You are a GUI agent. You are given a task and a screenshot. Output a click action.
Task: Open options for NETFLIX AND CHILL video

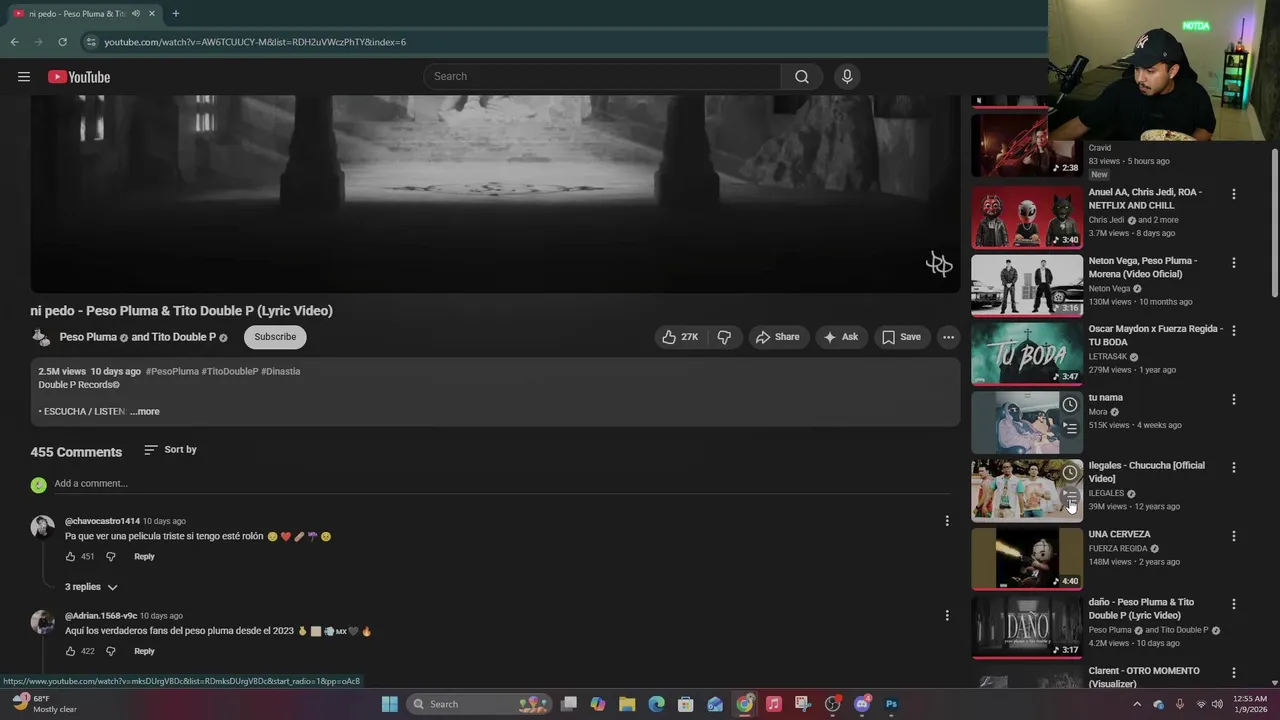(x=1233, y=194)
